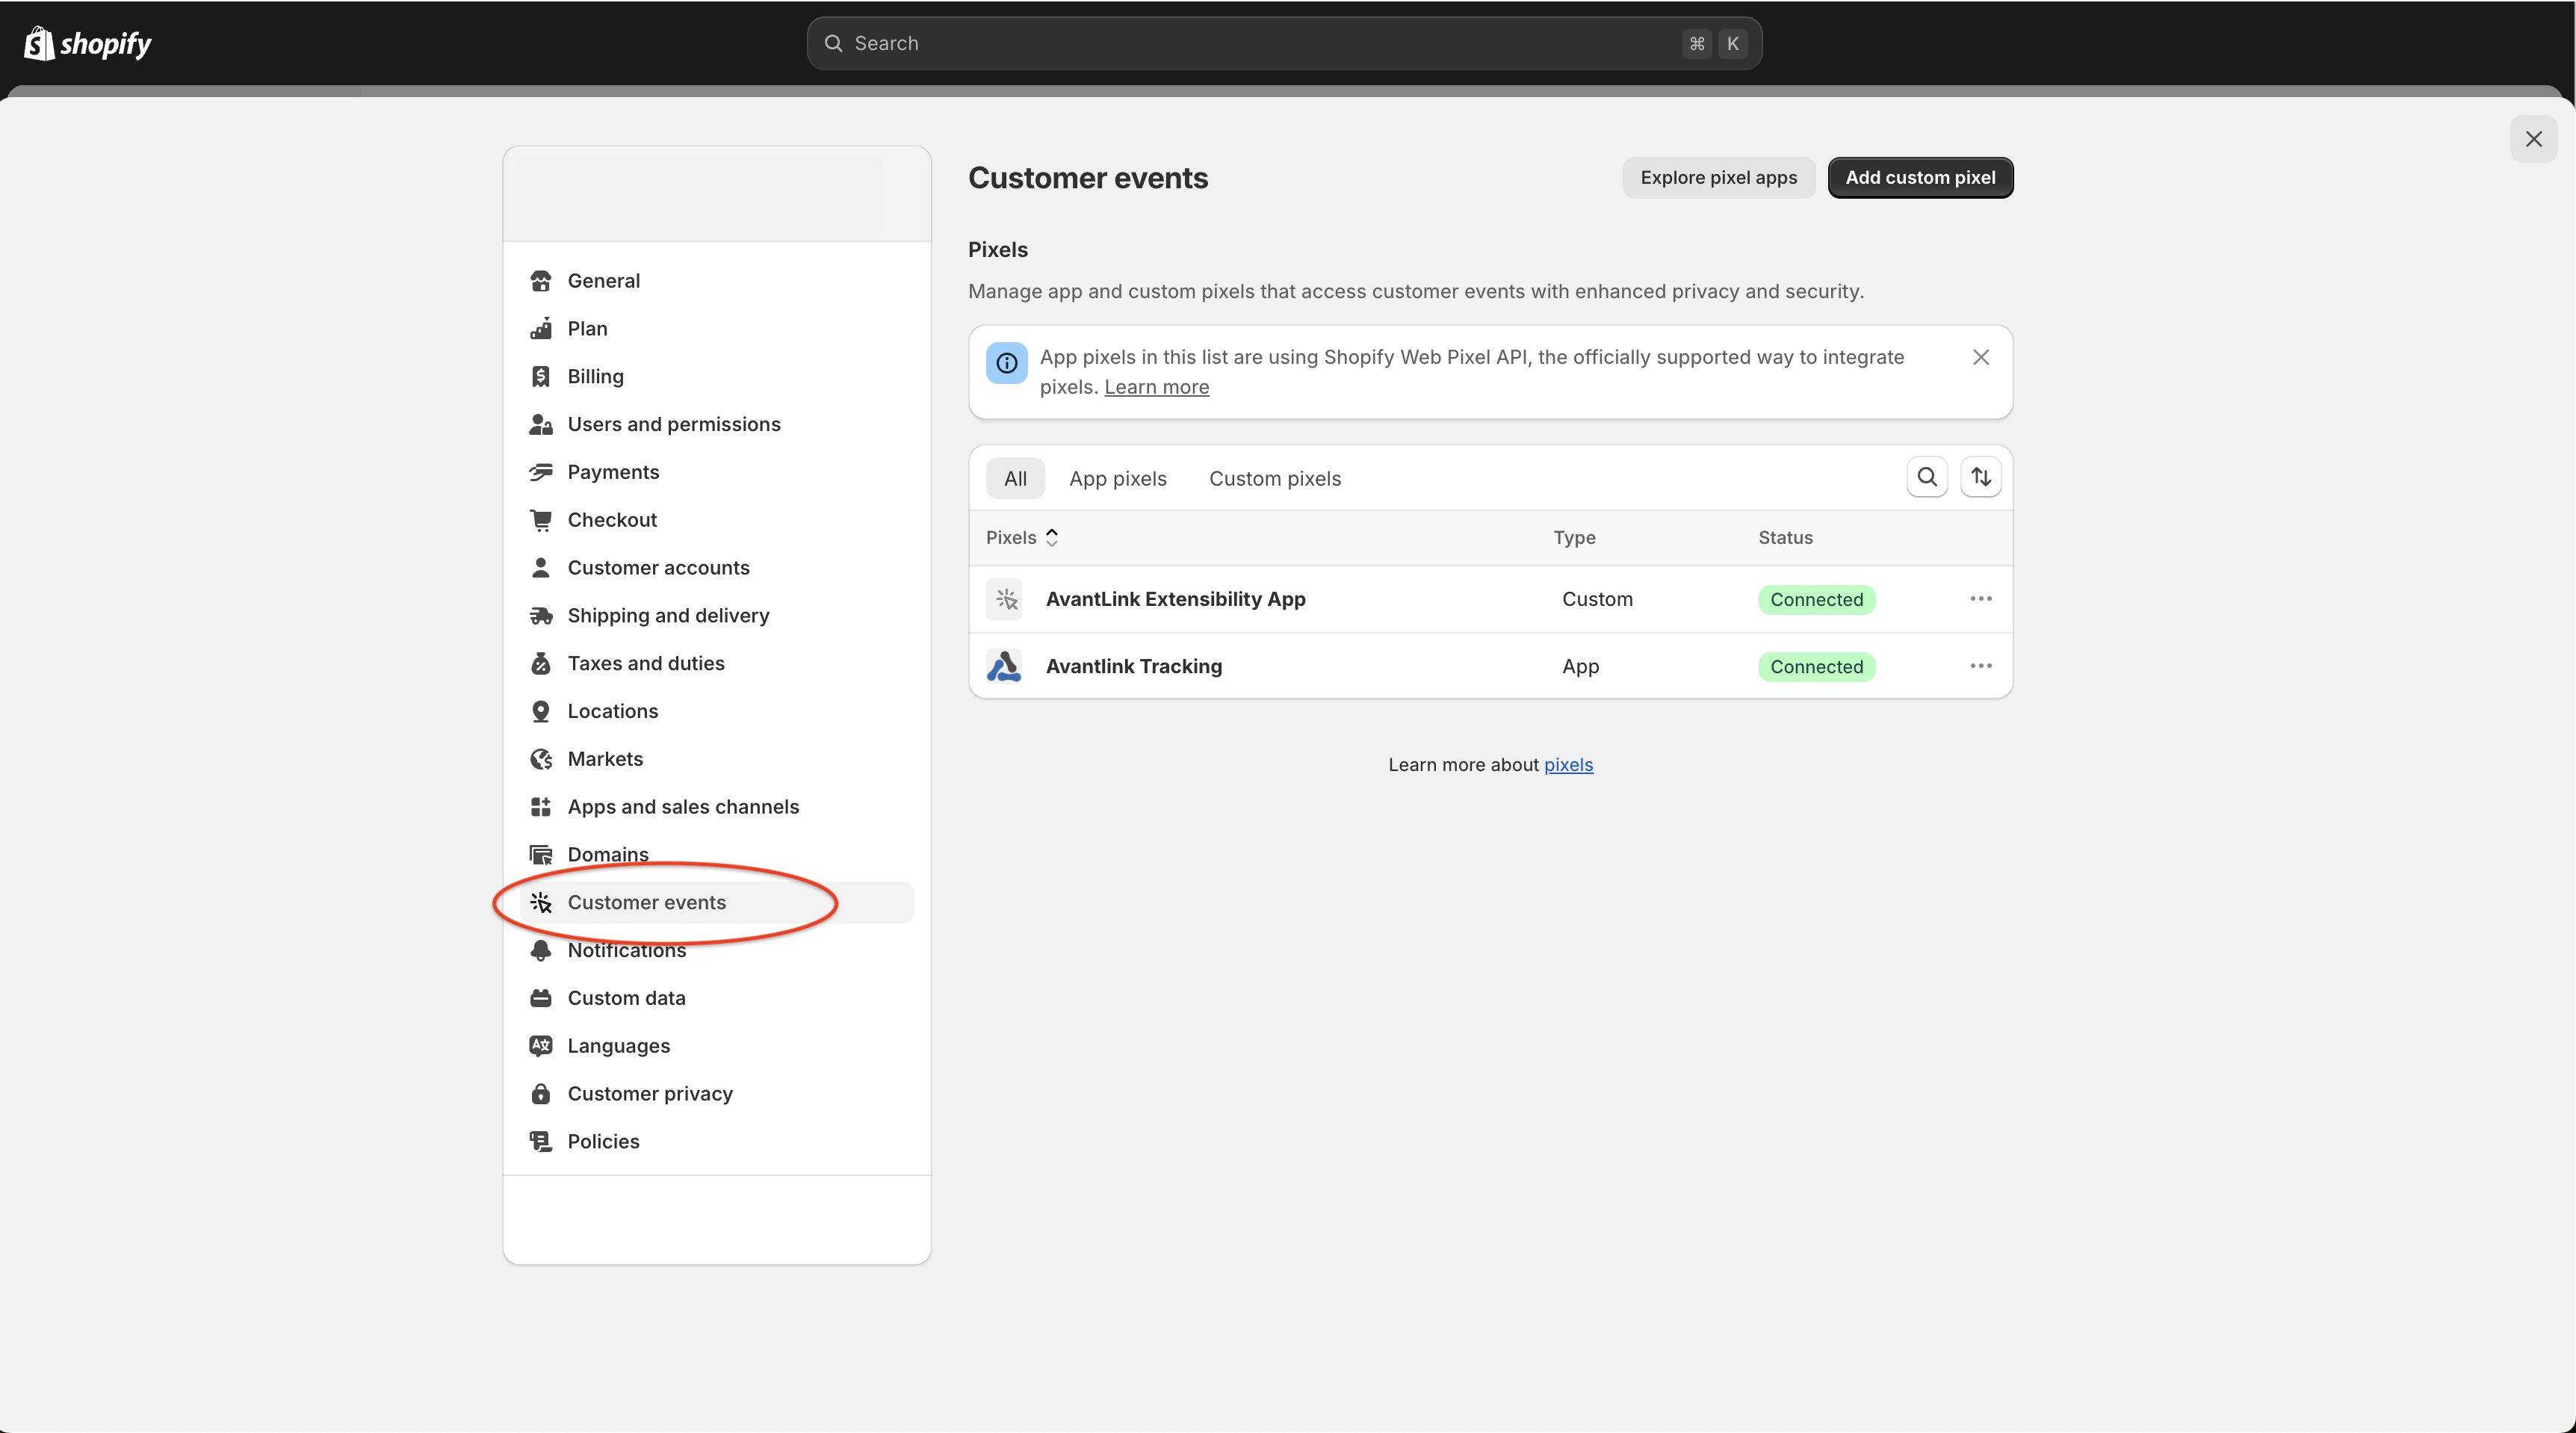Click the AvantLink Extensibility App pixel icon
This screenshot has height=1433, width=2576.
click(1004, 599)
